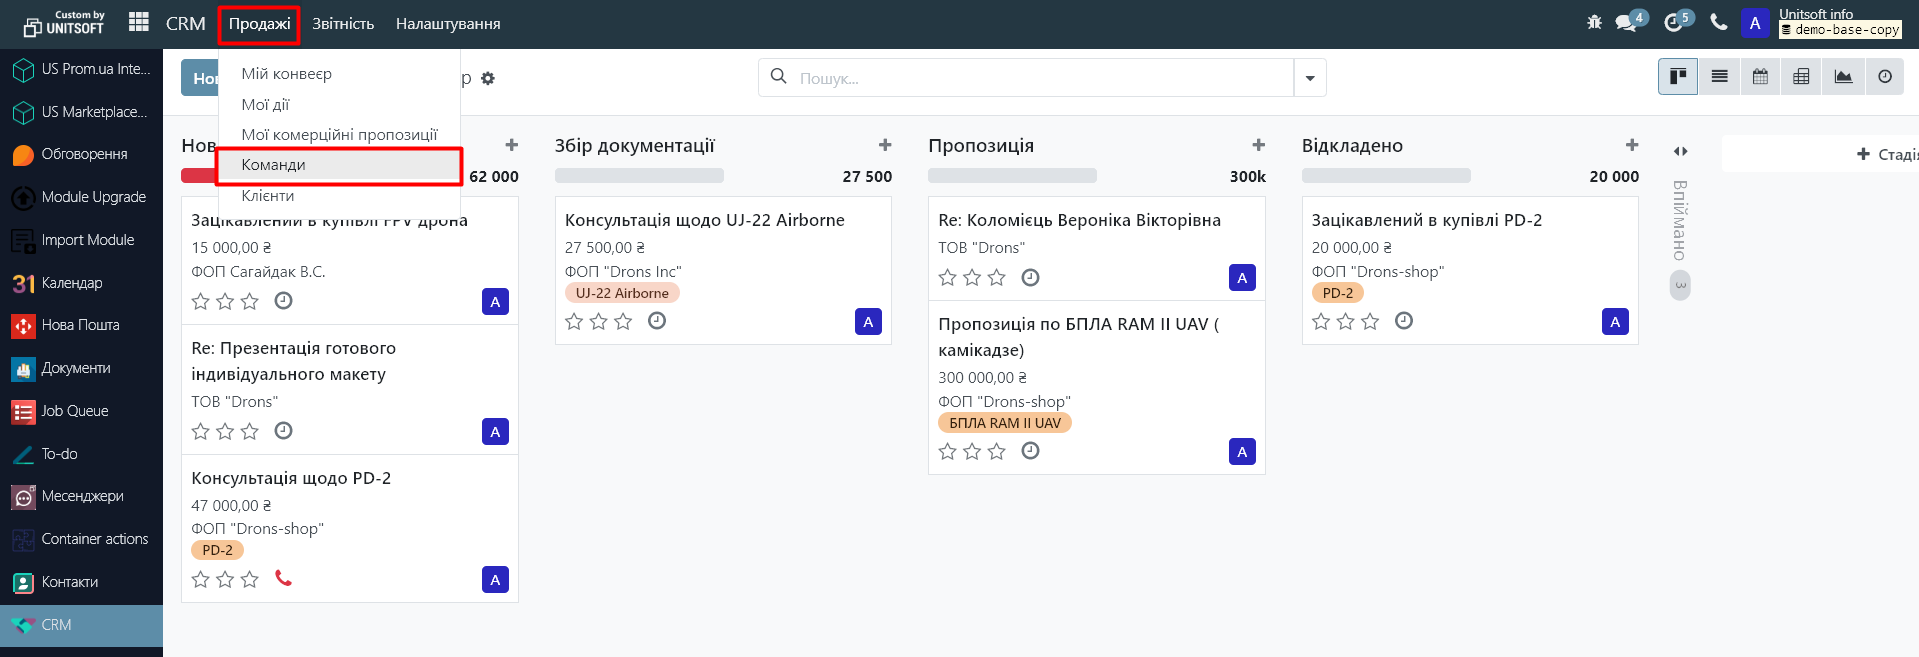Screen dimensions: 1919x657
Task: Switch to activity view
Action: click(1885, 77)
